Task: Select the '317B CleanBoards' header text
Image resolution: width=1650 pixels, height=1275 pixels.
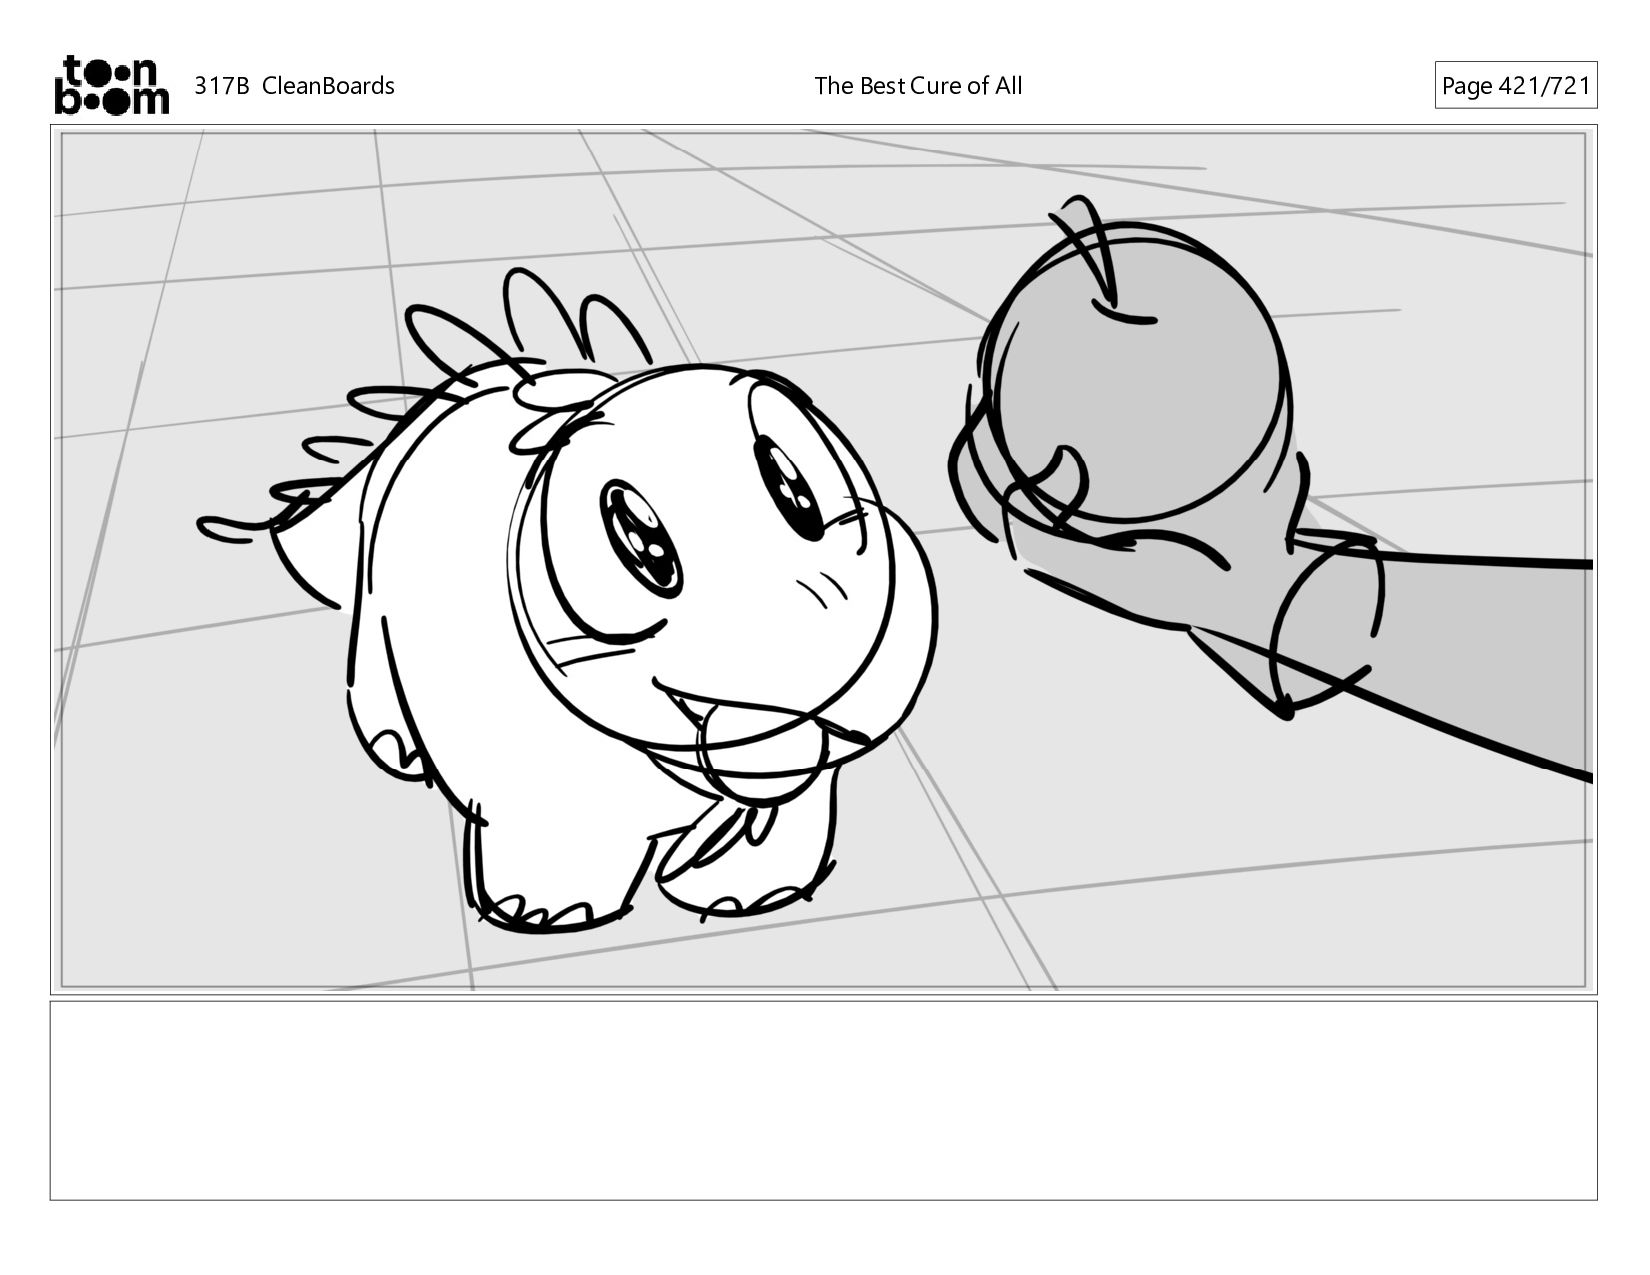Action: (x=294, y=86)
